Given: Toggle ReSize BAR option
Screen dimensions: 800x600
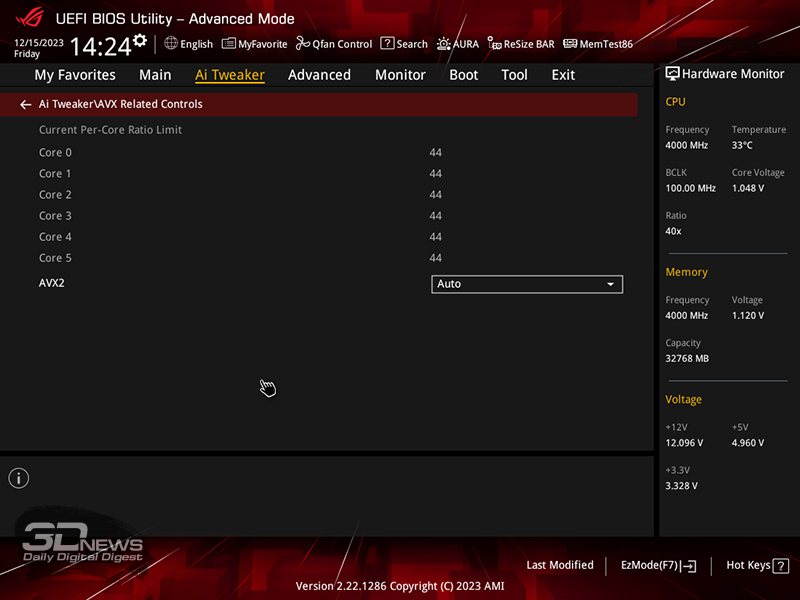Looking at the screenshot, I should point(521,44).
